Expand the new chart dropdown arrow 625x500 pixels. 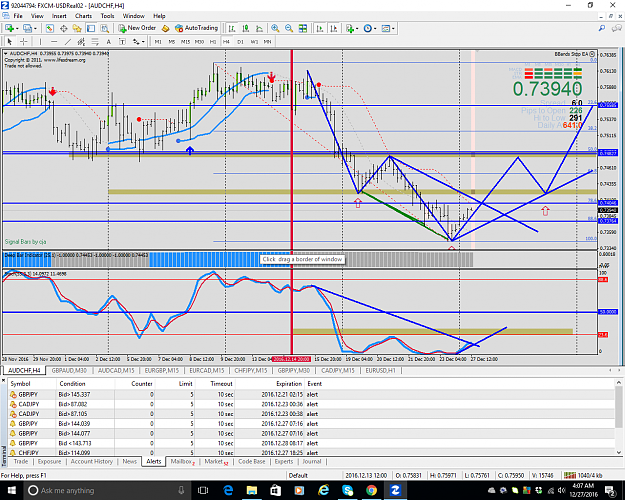[17, 28]
